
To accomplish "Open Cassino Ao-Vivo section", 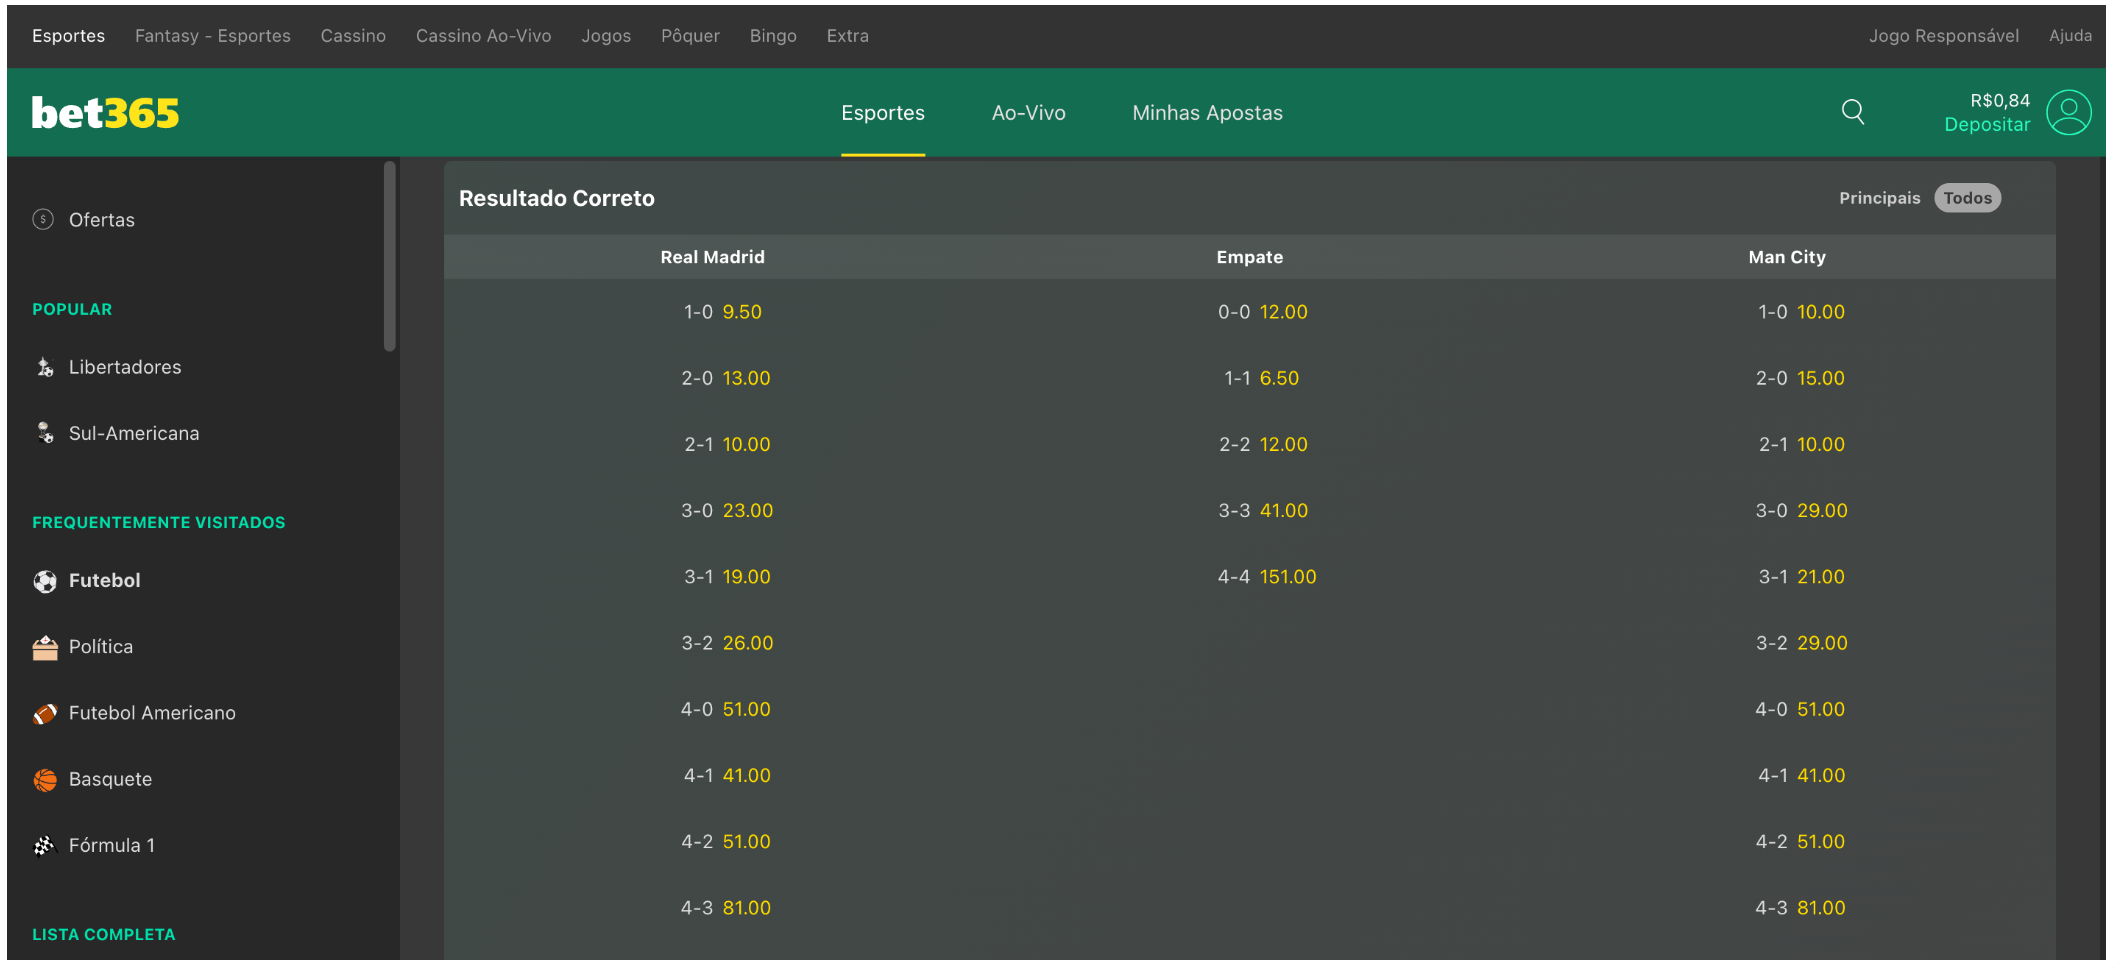I will tap(483, 36).
